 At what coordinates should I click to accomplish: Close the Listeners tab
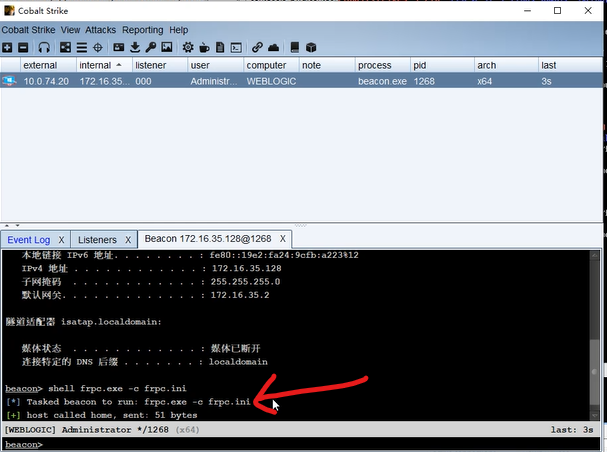point(128,240)
